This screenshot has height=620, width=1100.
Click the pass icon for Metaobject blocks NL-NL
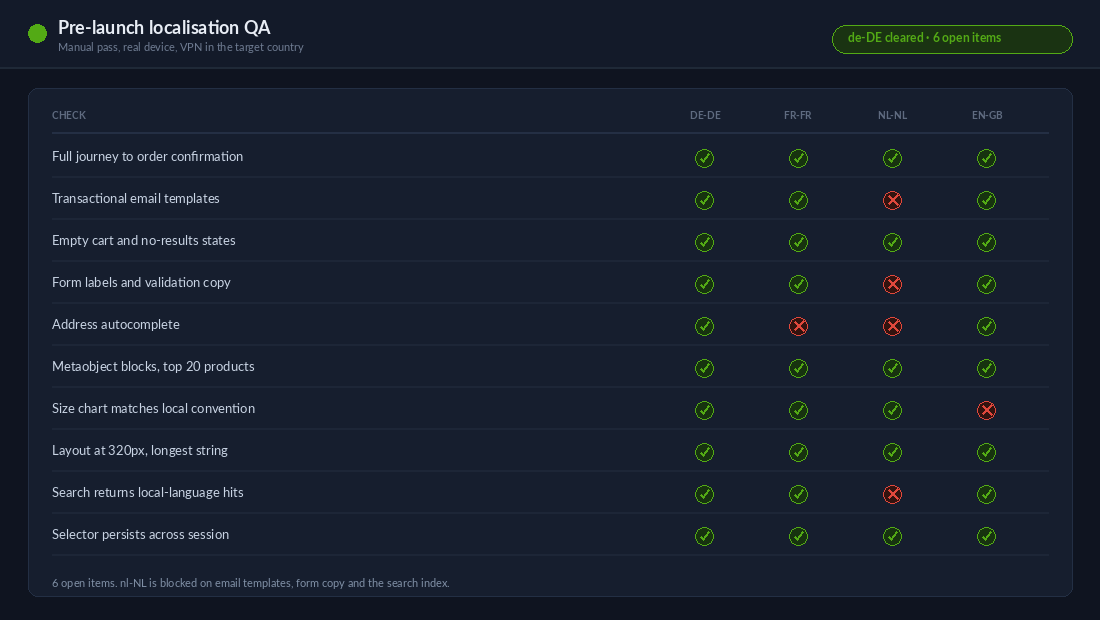pos(892,369)
